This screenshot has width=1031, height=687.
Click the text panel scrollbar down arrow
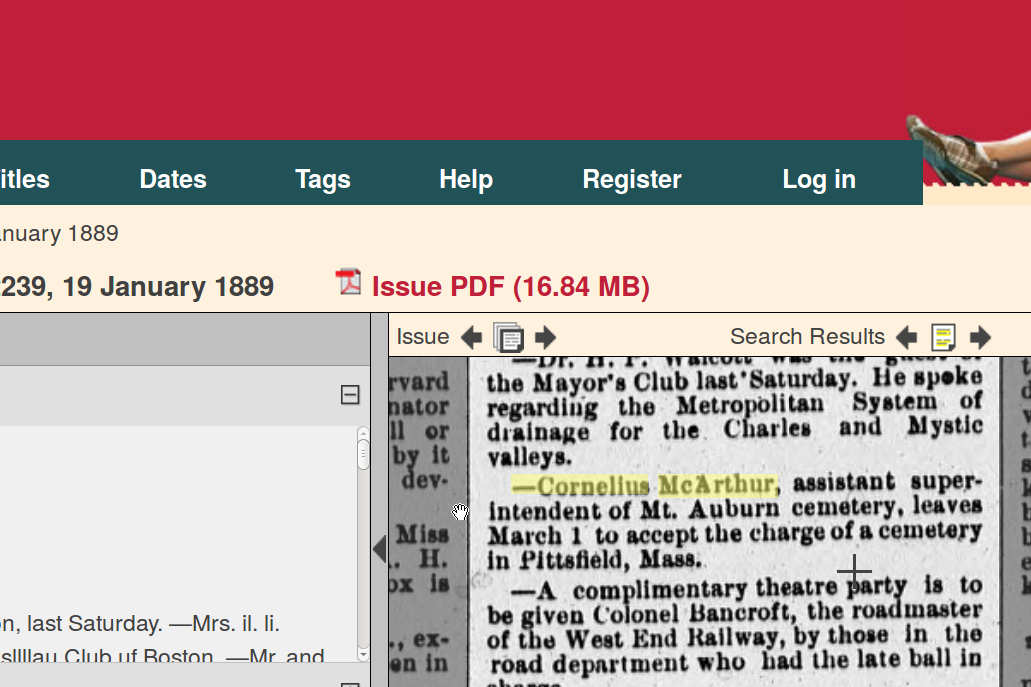(x=363, y=654)
